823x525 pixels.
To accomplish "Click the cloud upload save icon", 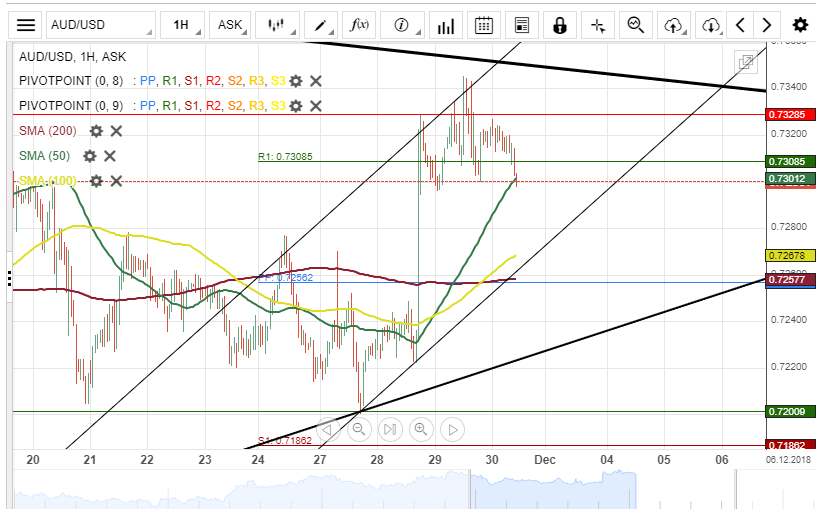I will click(x=673, y=25).
